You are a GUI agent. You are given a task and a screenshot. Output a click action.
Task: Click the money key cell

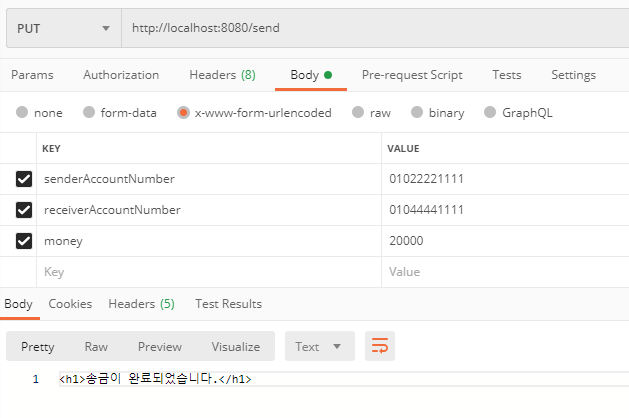point(209,241)
